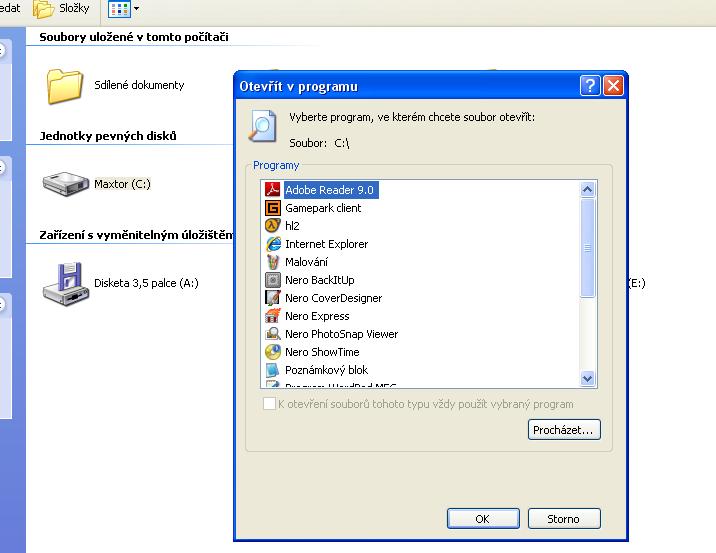Select the Nero BackItUp icon

point(273,280)
